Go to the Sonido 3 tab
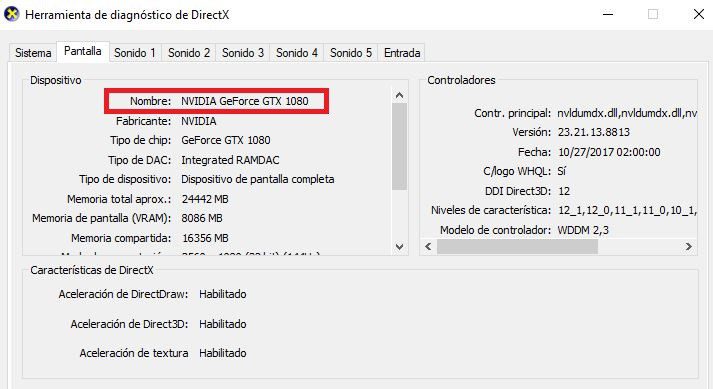Image resolution: width=713 pixels, height=389 pixels. point(243,53)
